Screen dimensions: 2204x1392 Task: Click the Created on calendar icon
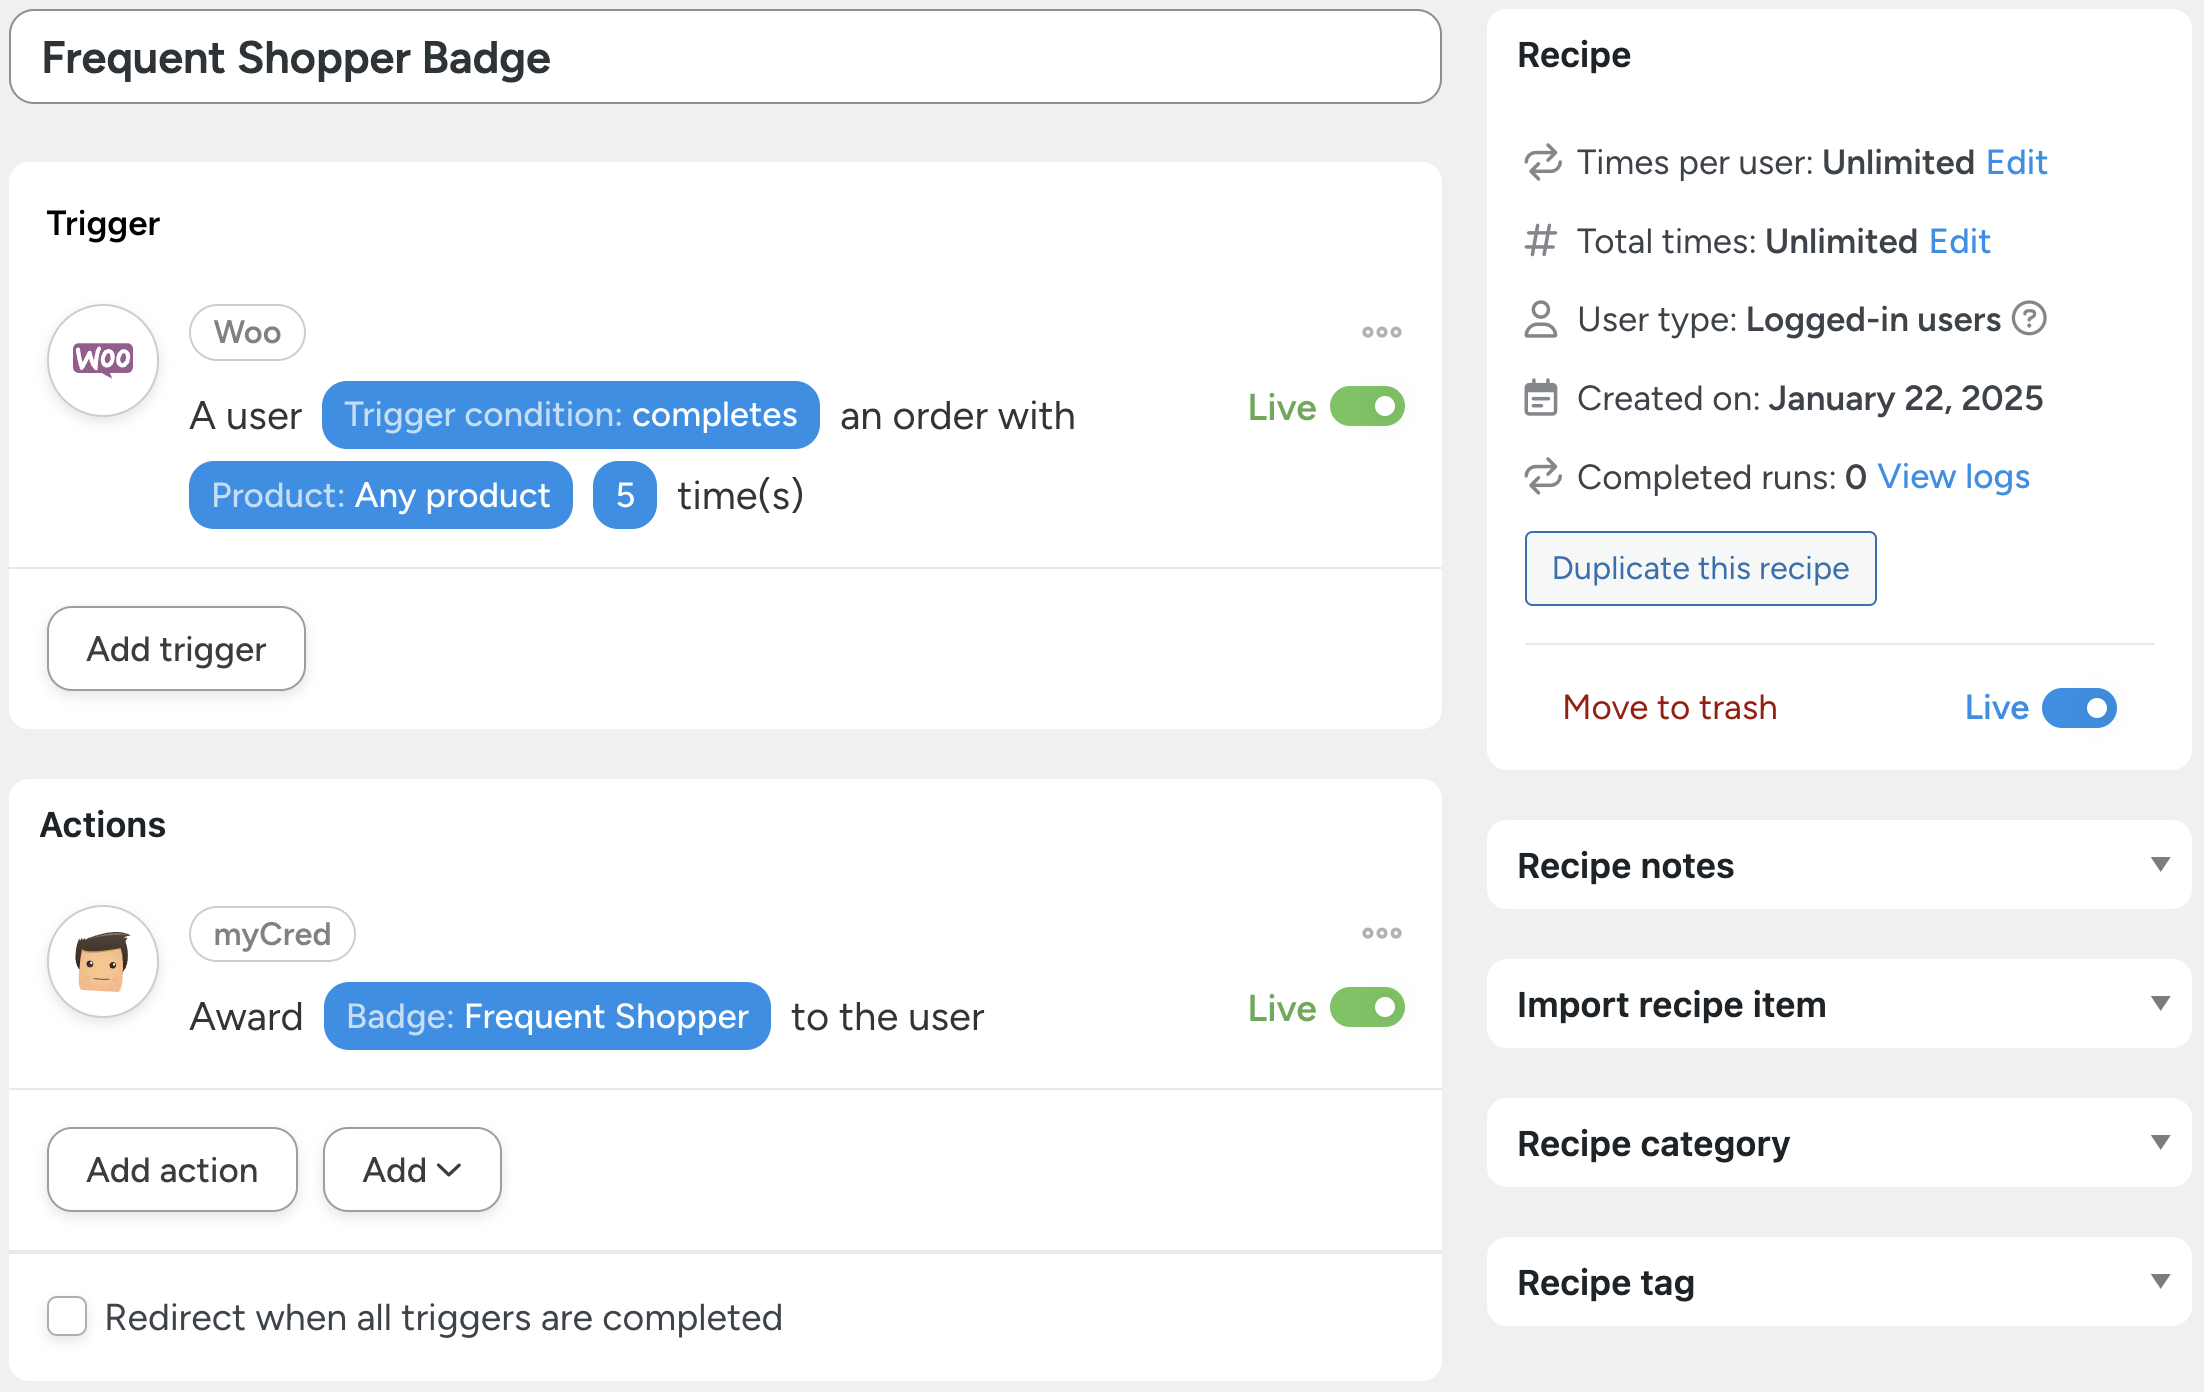coord(1540,398)
